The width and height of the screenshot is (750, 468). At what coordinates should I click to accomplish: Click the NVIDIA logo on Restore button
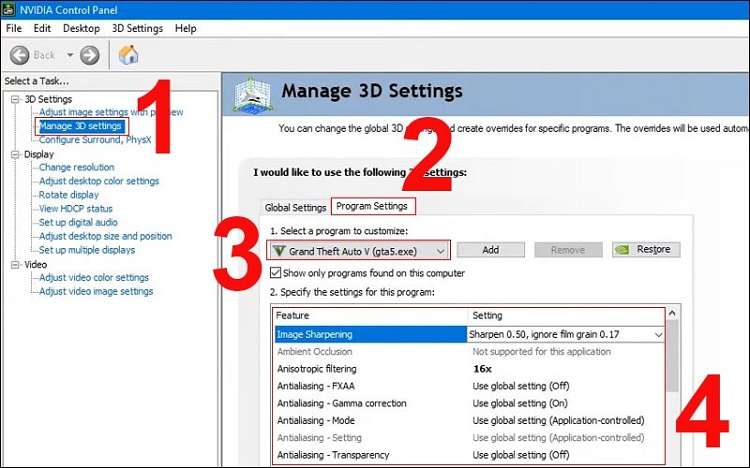click(622, 250)
